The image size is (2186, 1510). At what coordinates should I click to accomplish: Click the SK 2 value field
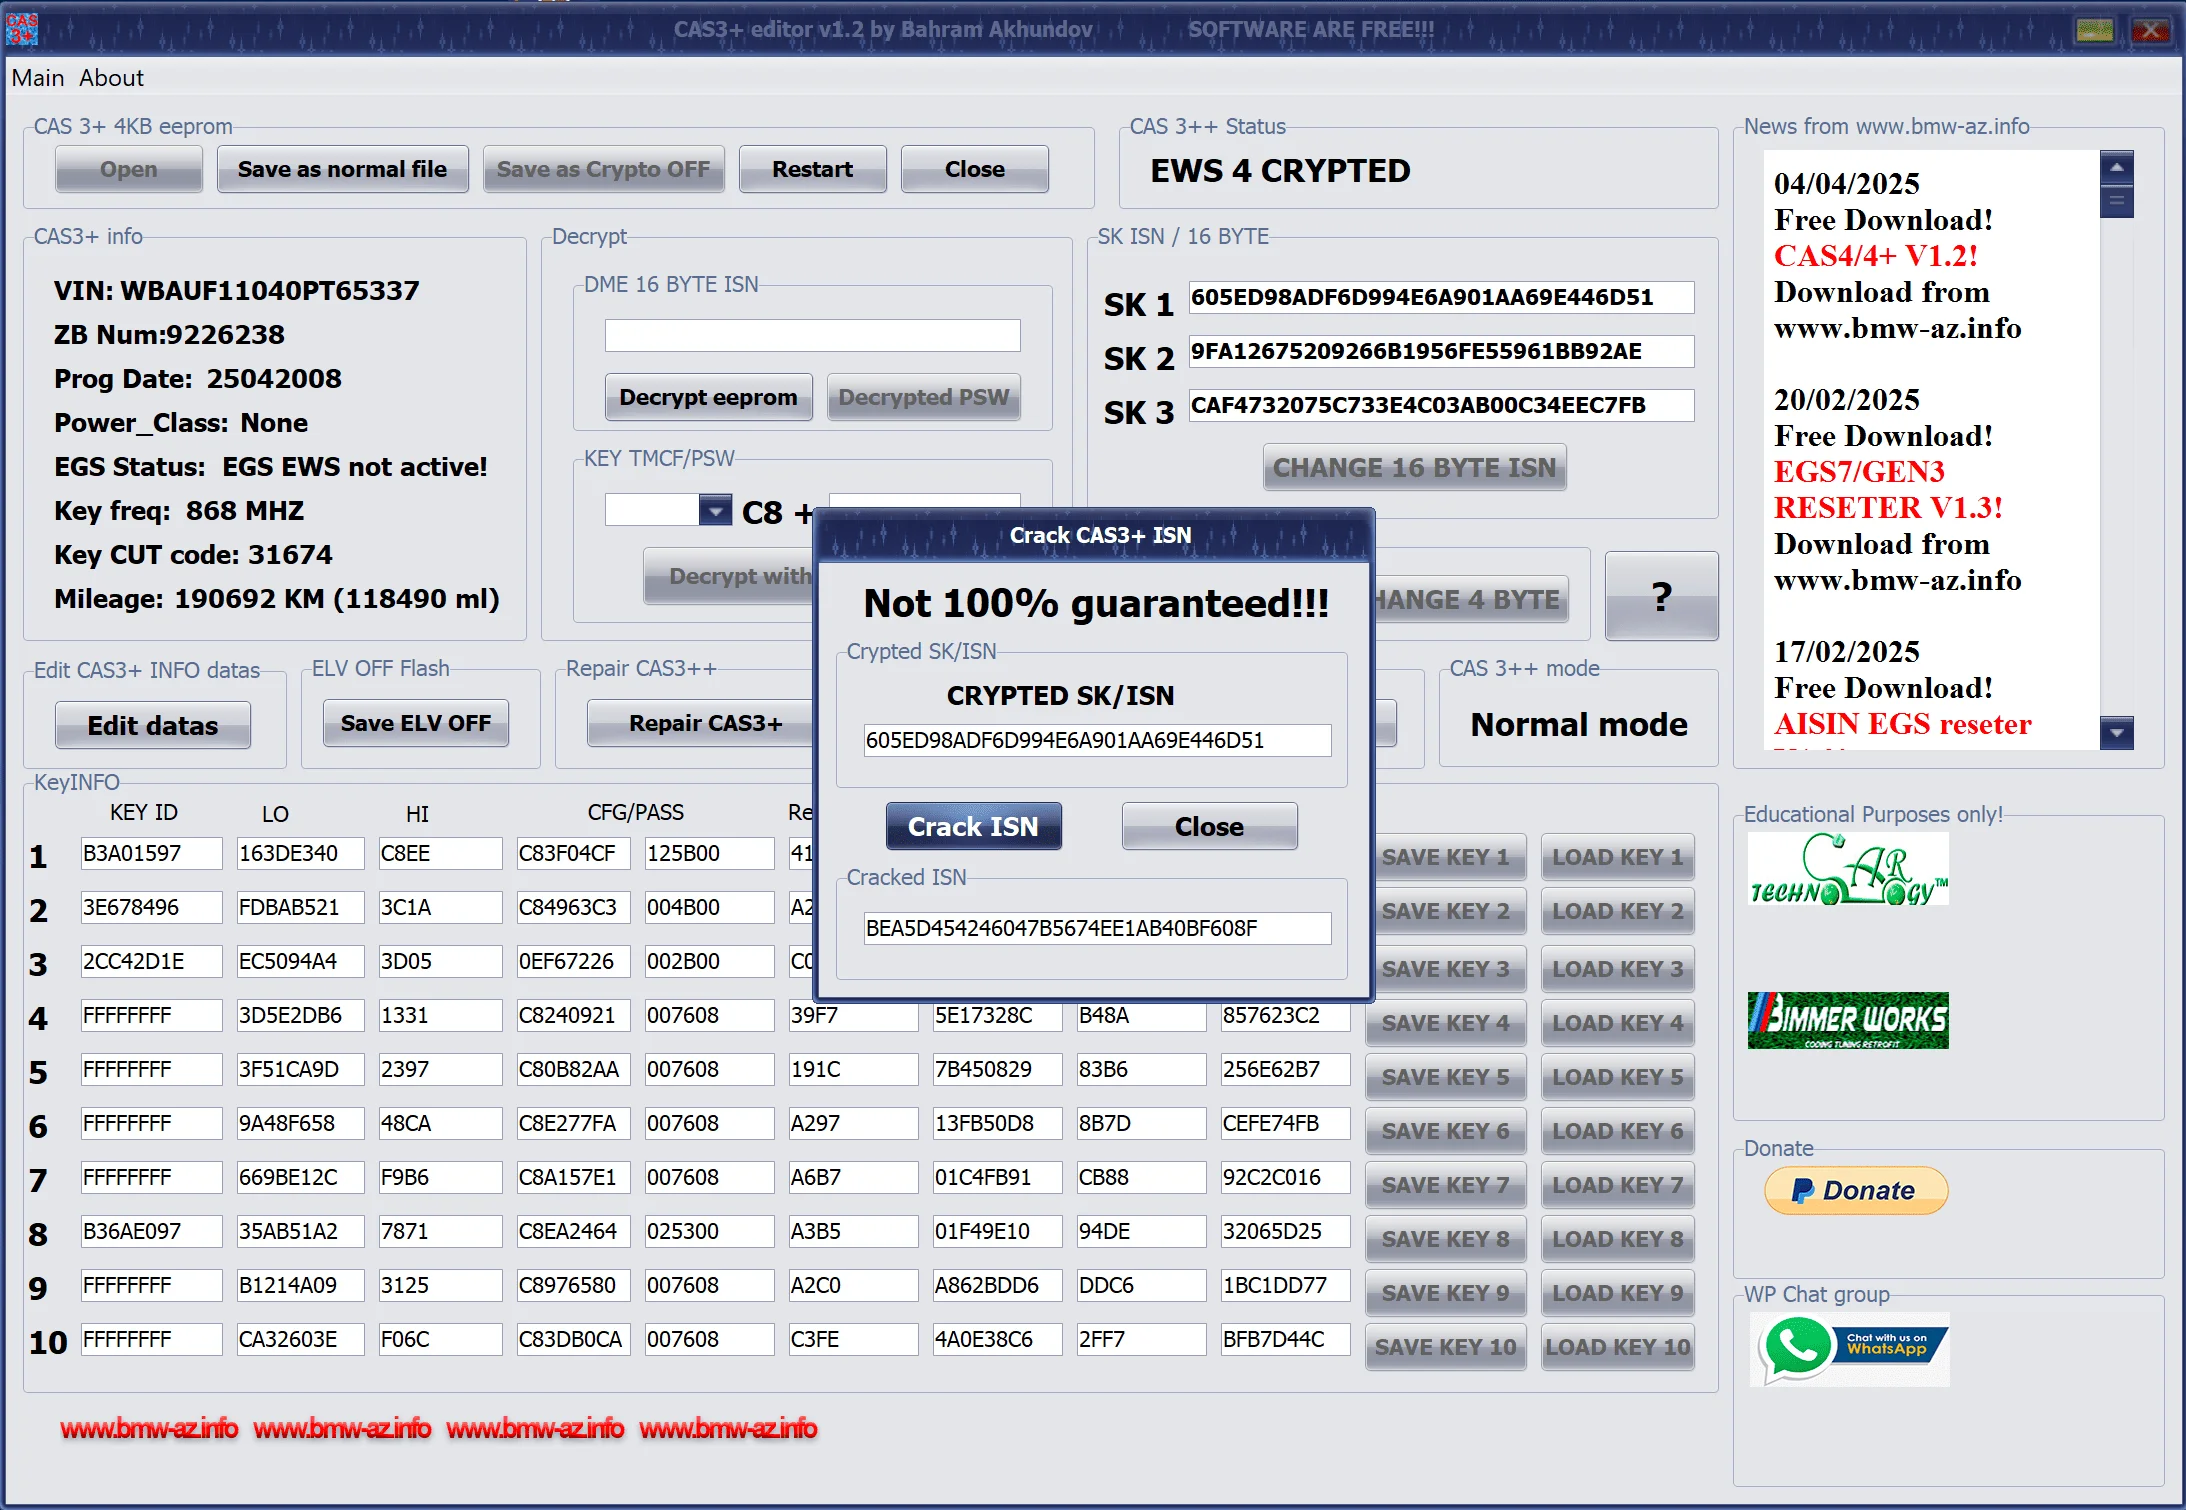(x=1440, y=351)
